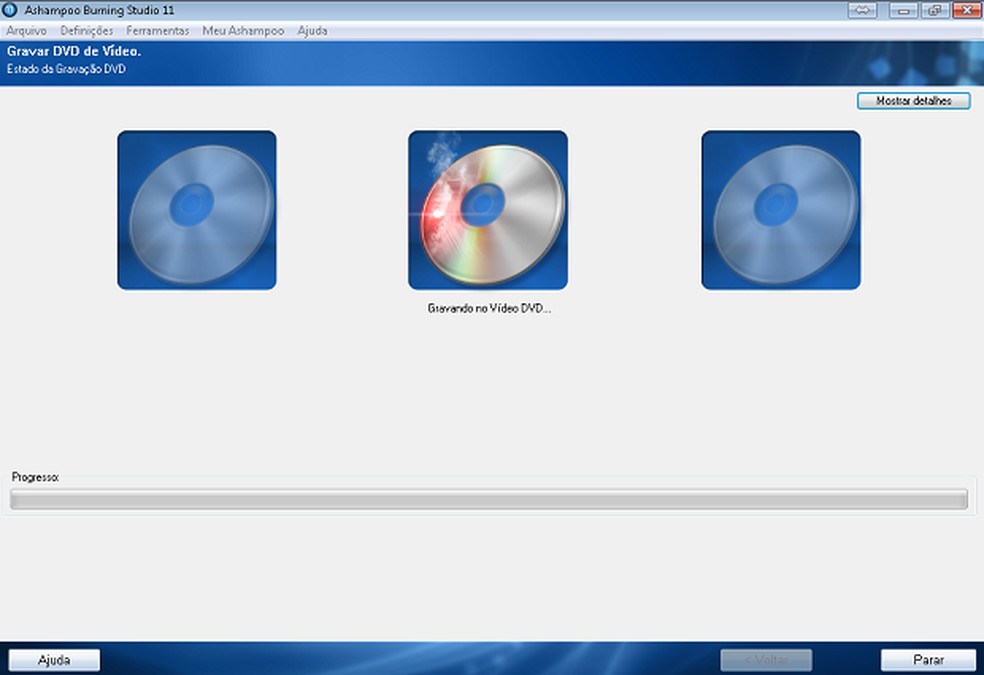Click the burn progress bar
The height and width of the screenshot is (675, 984).
point(489,499)
